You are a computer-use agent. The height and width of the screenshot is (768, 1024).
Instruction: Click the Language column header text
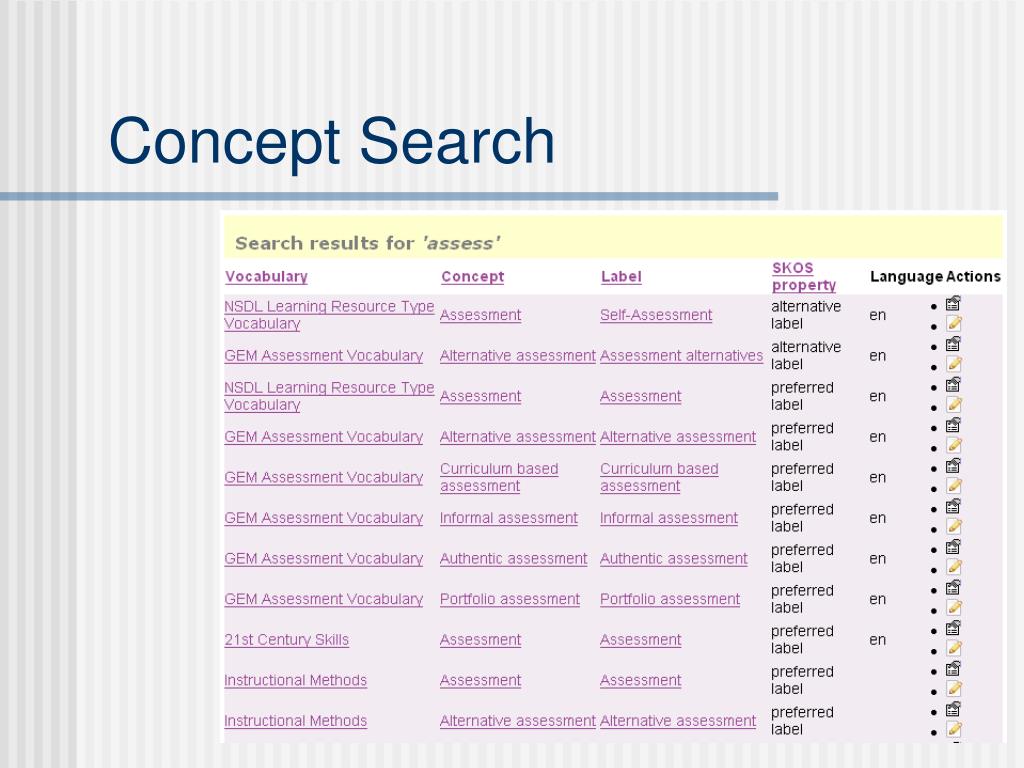tap(906, 276)
